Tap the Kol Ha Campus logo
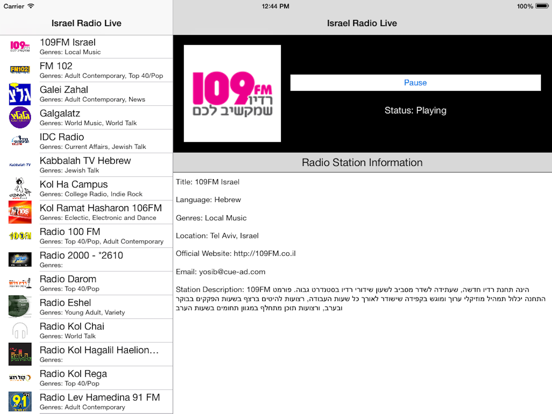The height and width of the screenshot is (414, 552). coord(20,188)
